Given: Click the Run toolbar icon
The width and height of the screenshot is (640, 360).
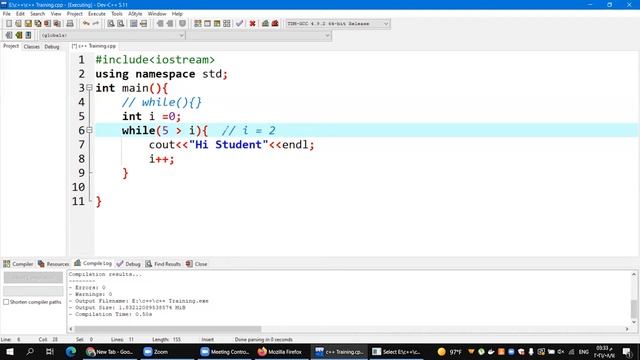Looking at the screenshot, I should (207, 24).
